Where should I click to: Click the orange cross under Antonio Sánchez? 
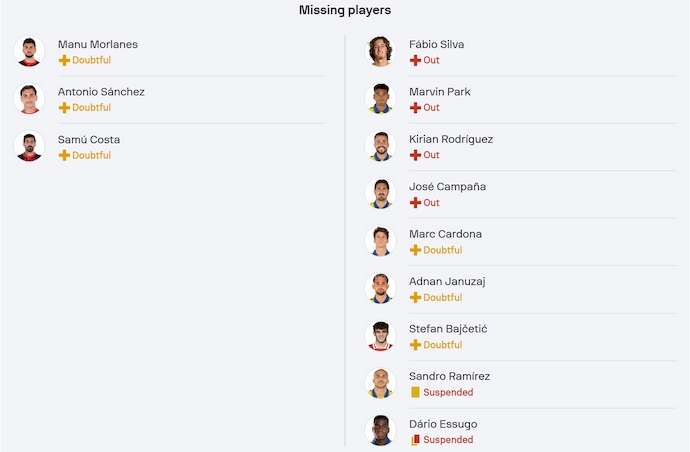tap(64, 107)
